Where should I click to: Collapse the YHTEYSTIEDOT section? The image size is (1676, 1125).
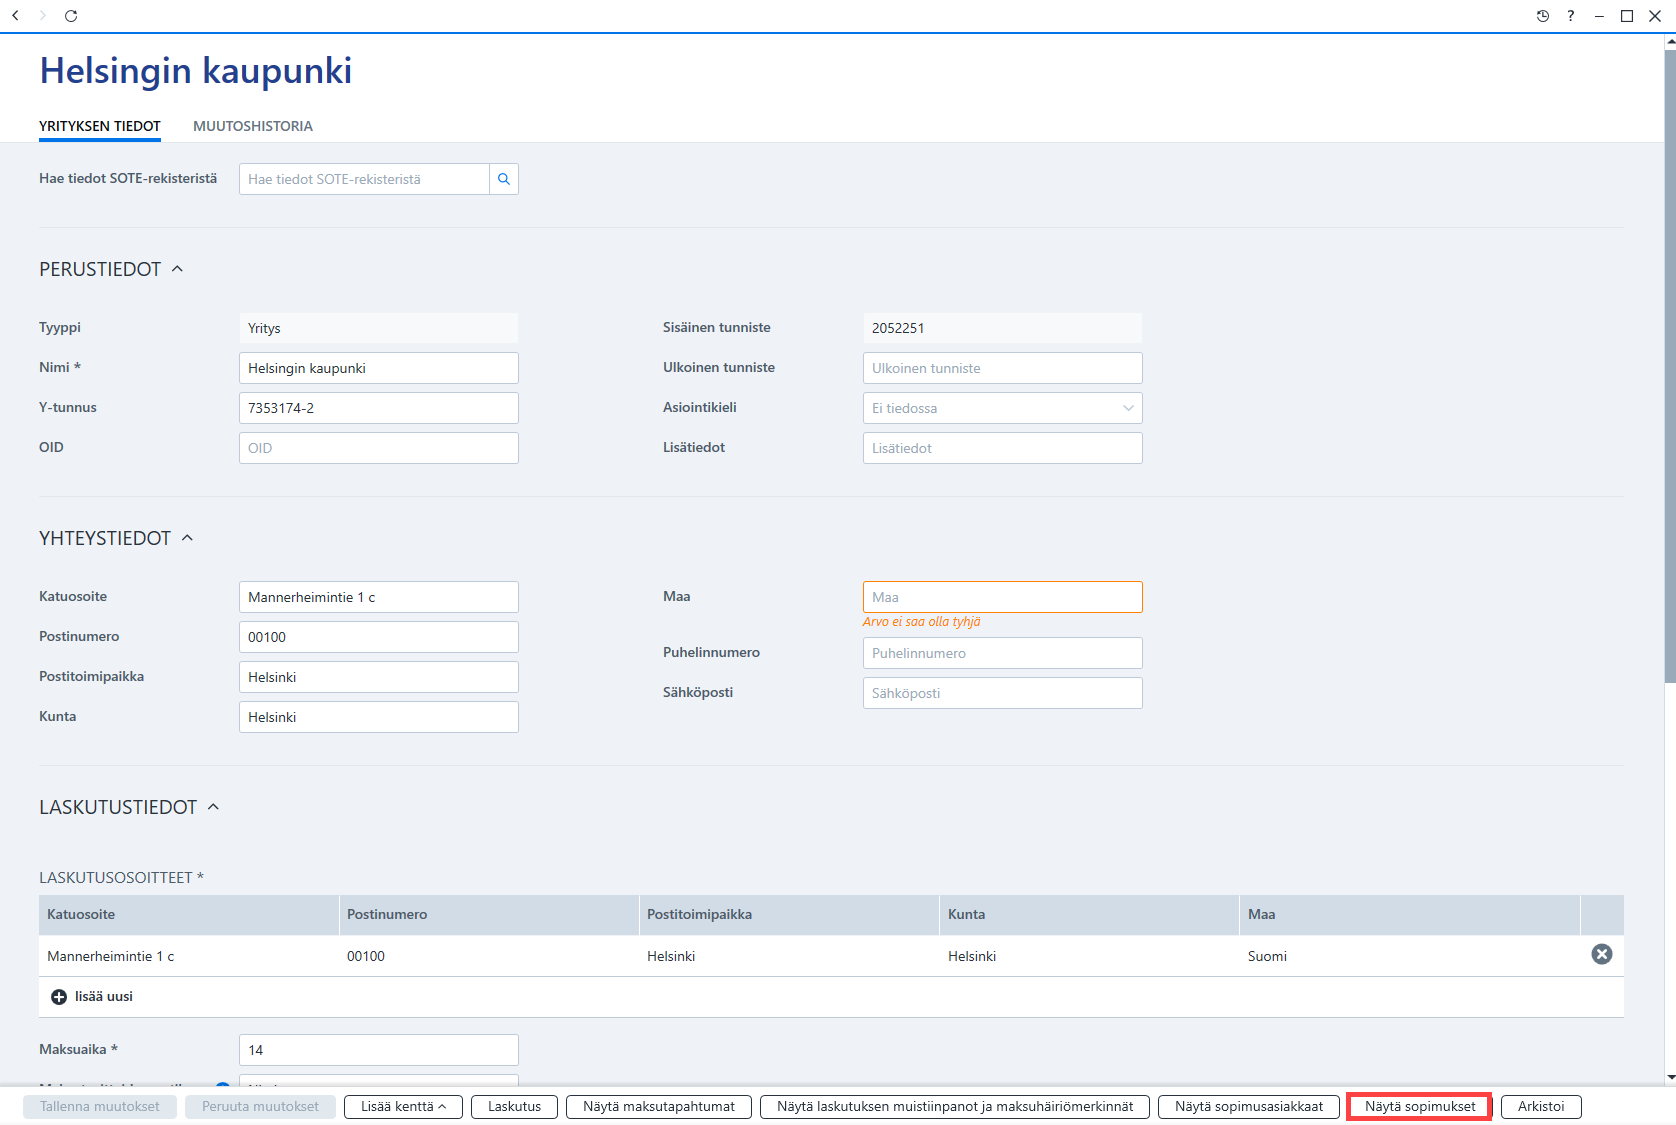pos(187,538)
